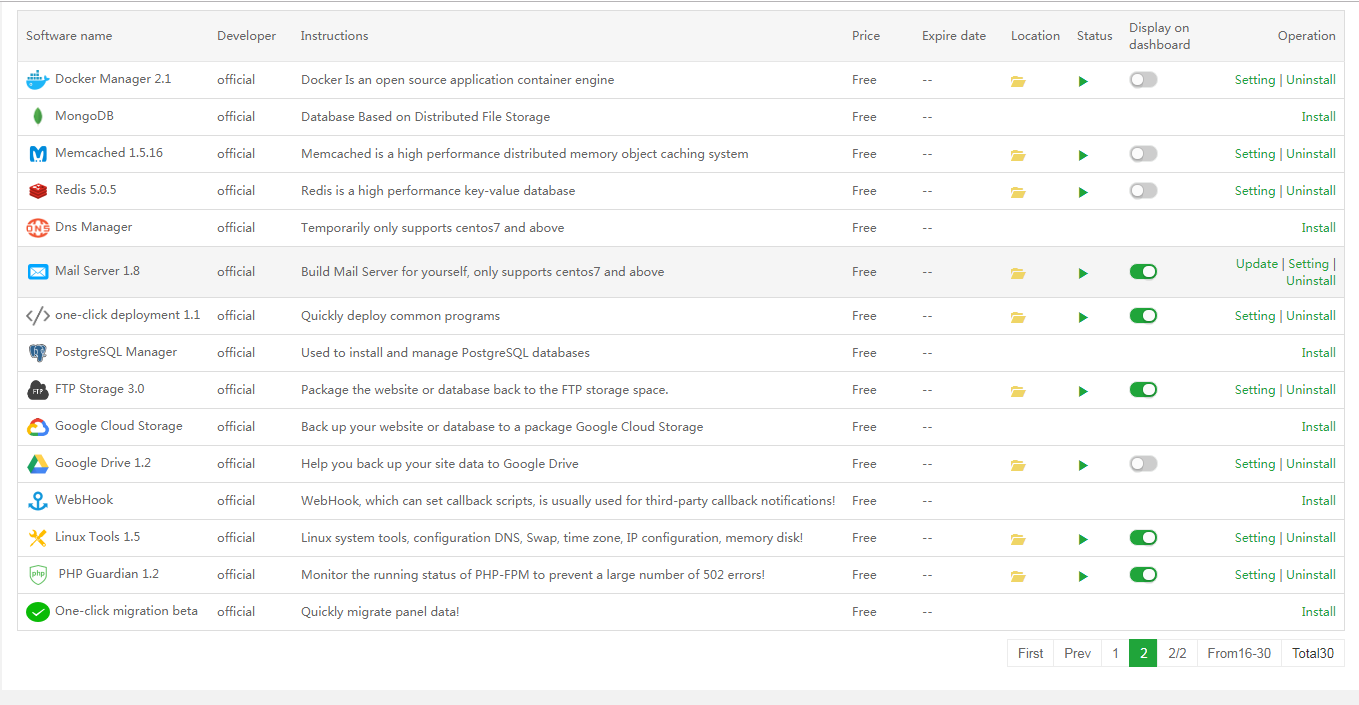Click the Memcached app icon
1359x705 pixels.
click(38, 154)
